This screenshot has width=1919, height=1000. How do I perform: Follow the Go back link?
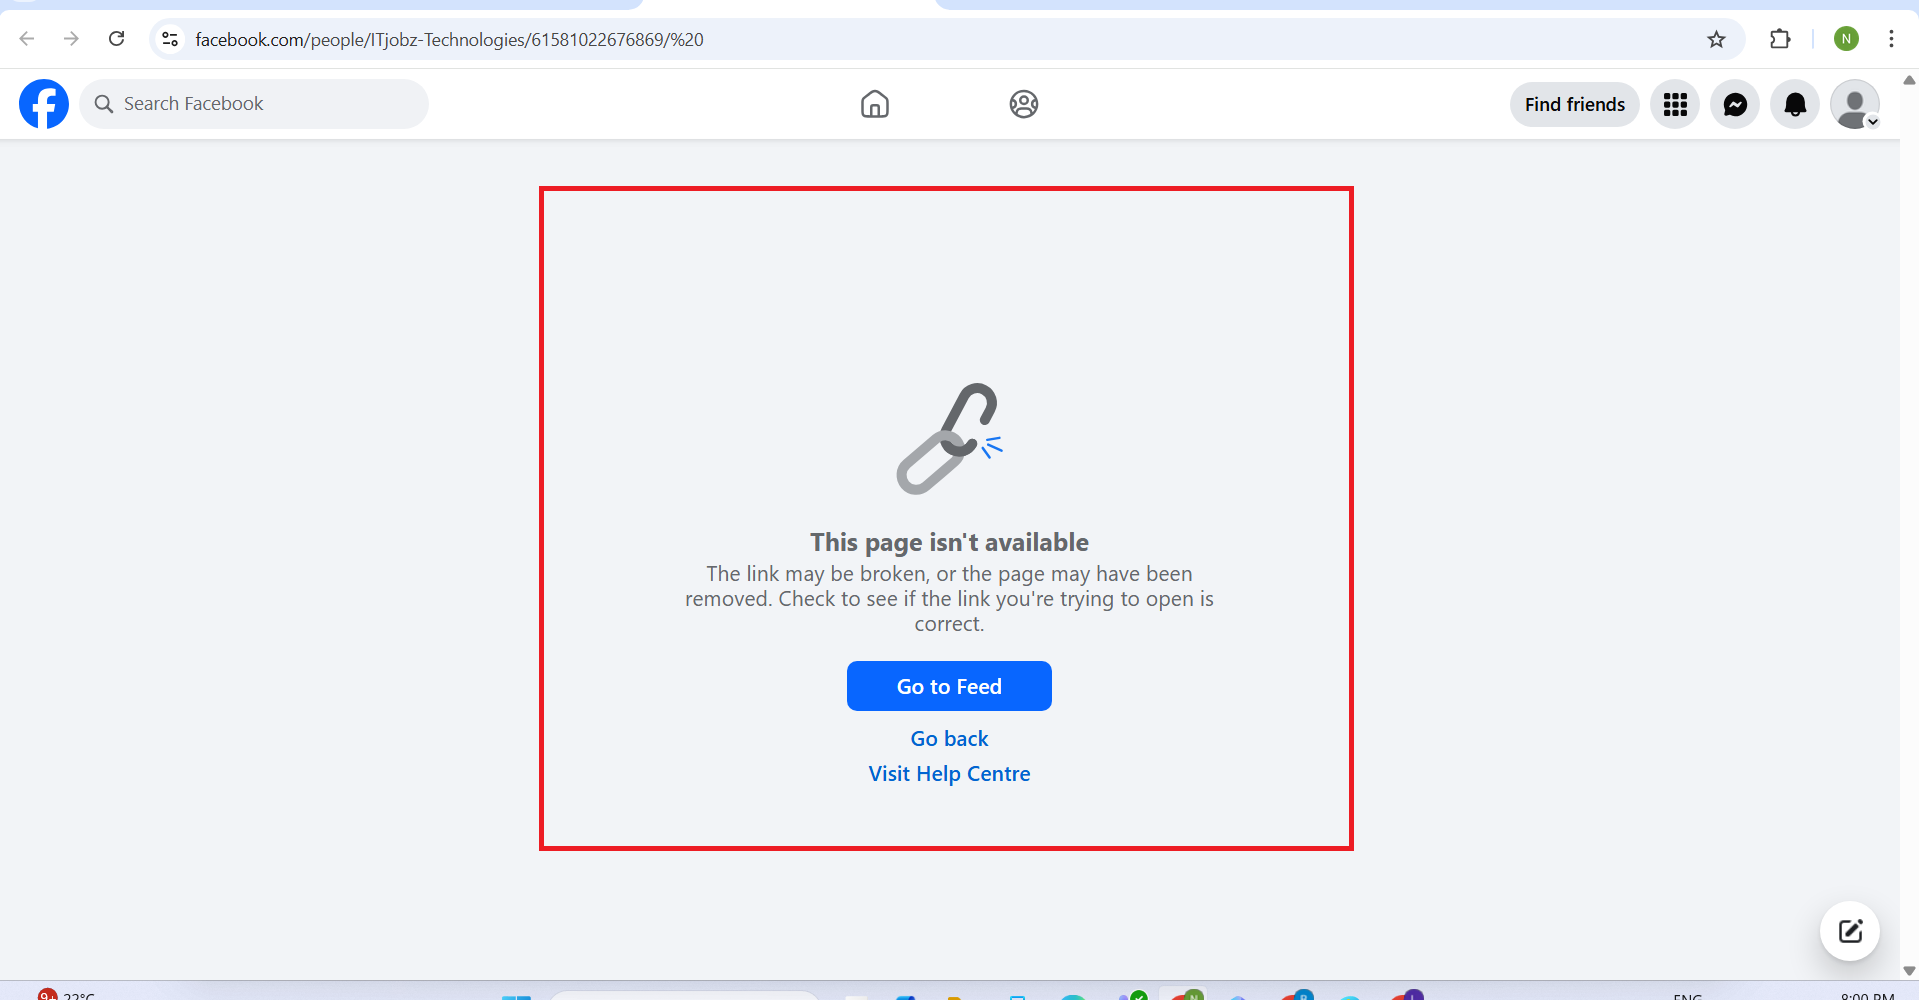[x=949, y=738]
